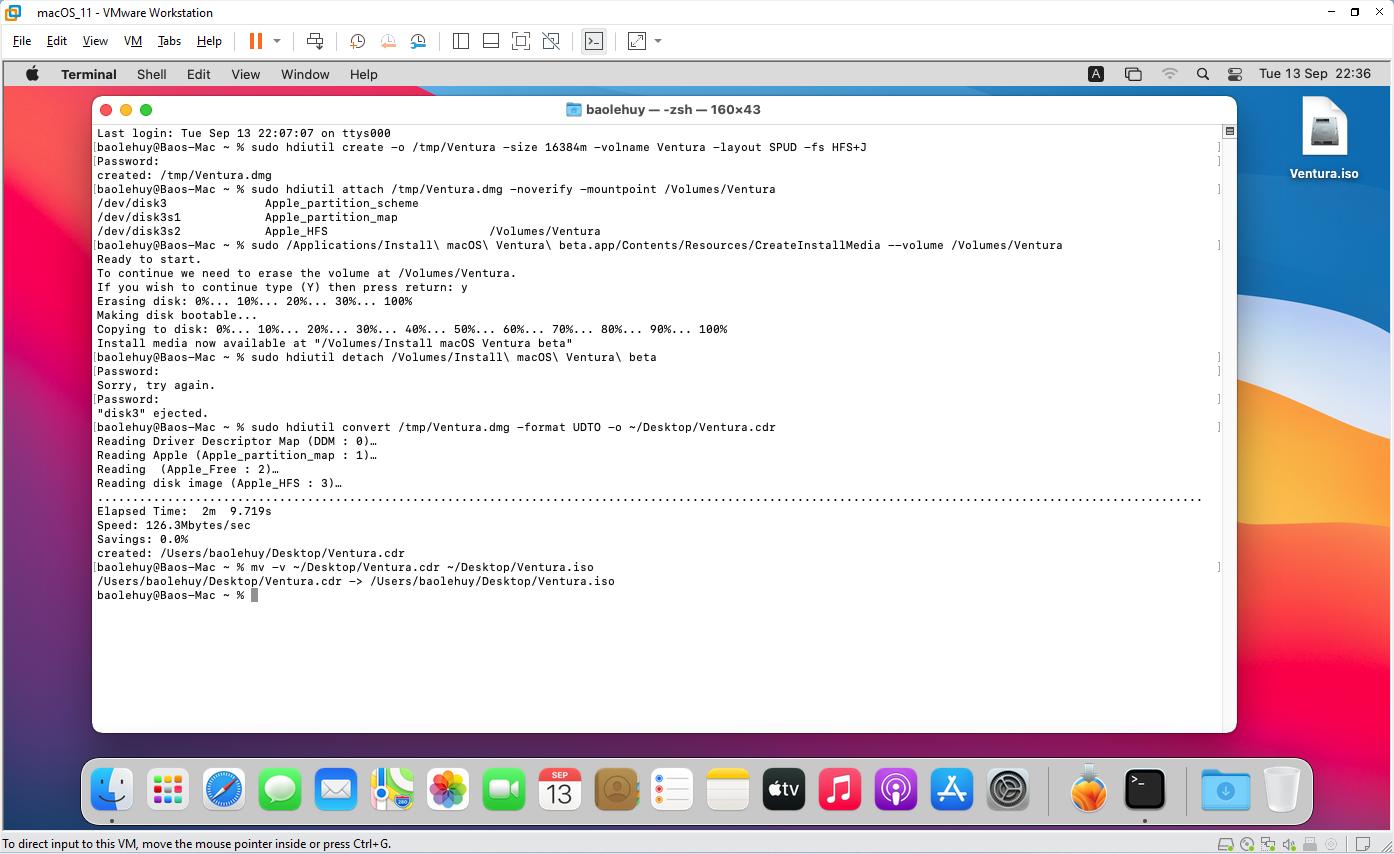Click the baolehuy folder icon in title
Viewport: 1394px width, 854px height.
(x=574, y=109)
